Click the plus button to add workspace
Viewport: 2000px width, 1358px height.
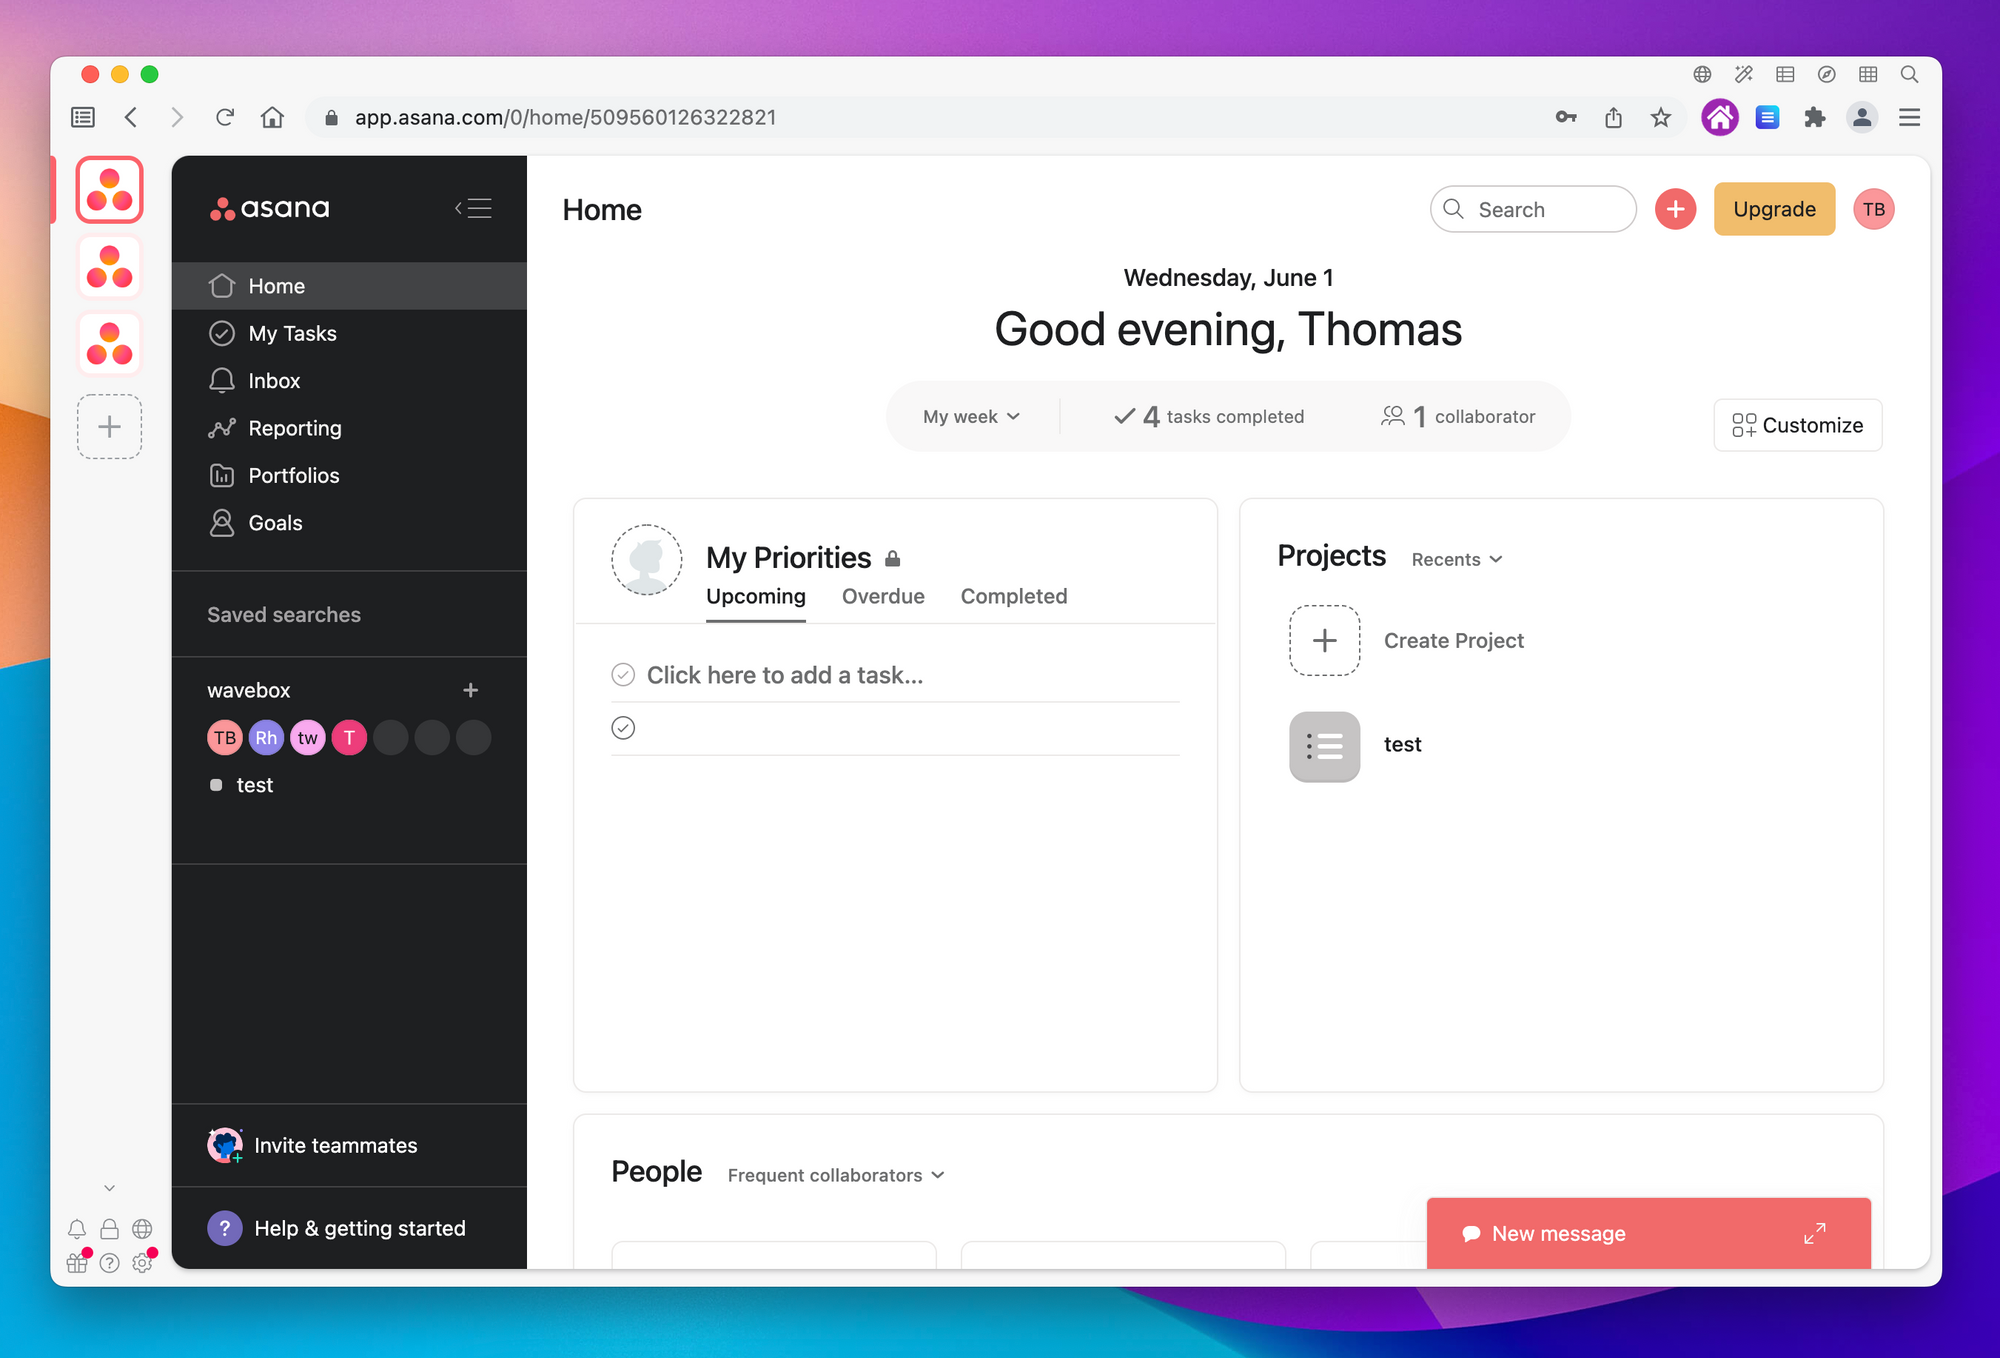point(109,427)
